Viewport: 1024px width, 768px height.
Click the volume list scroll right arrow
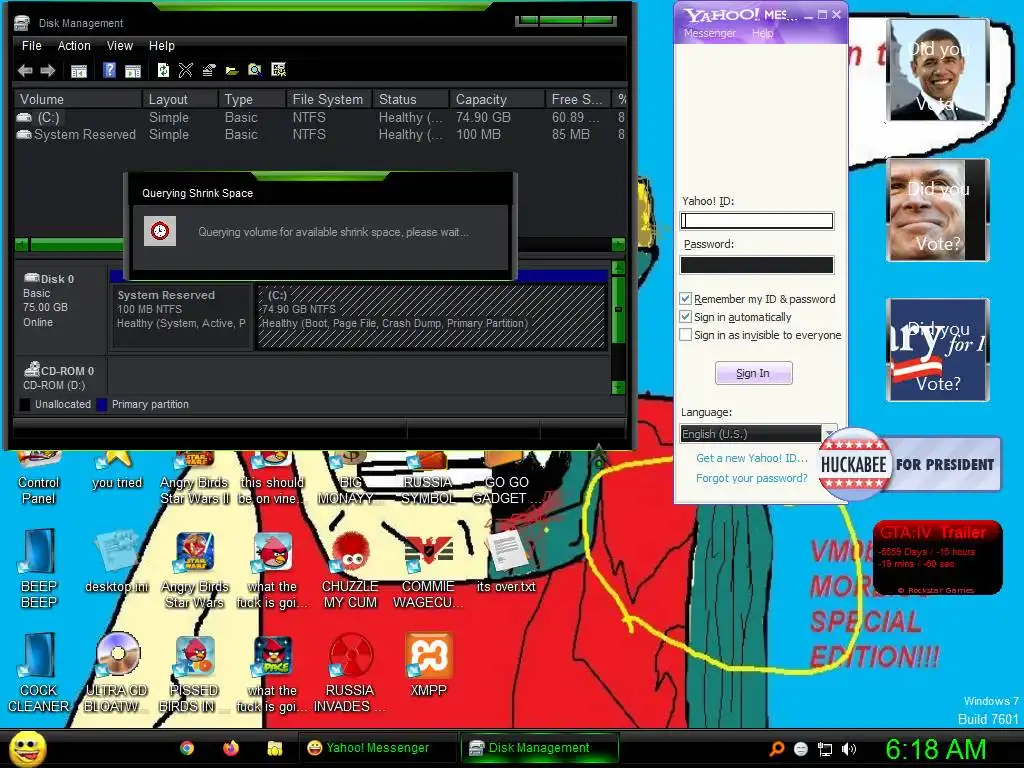(618, 244)
